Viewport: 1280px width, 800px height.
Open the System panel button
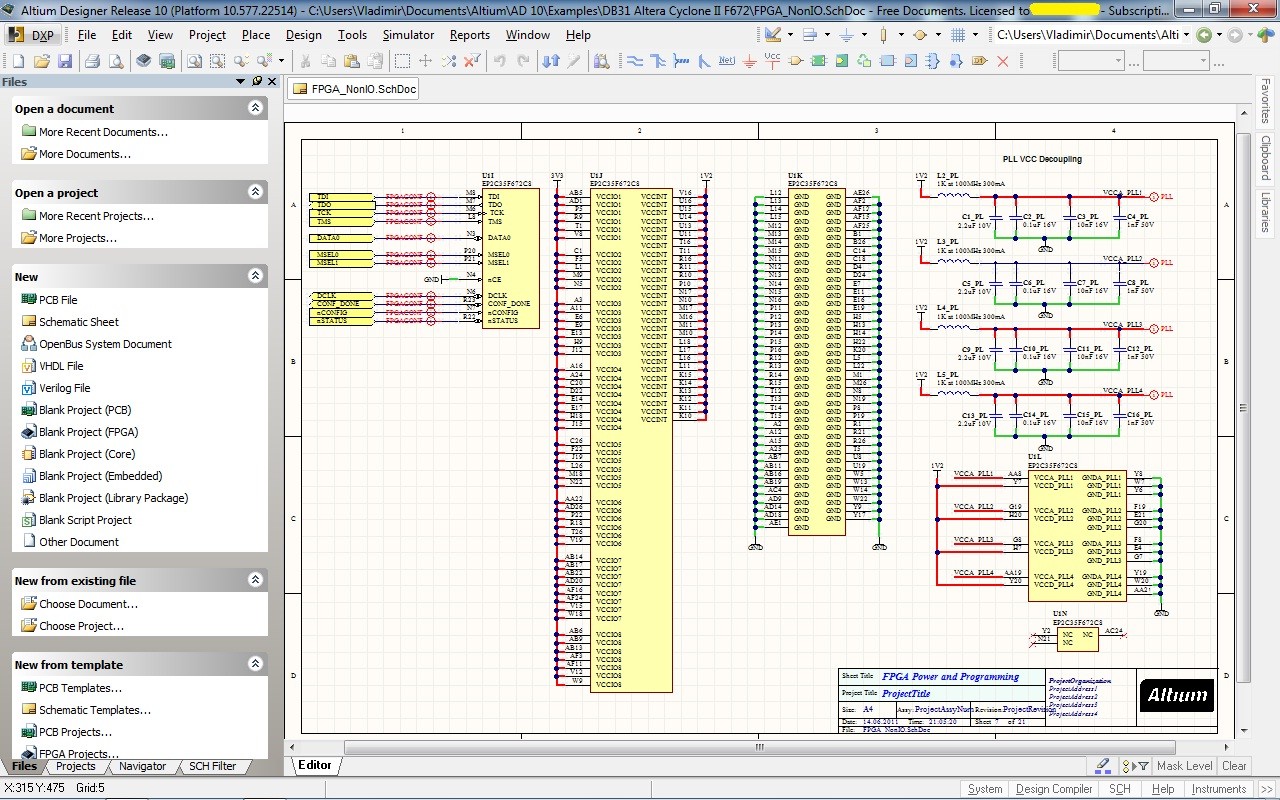click(984, 789)
